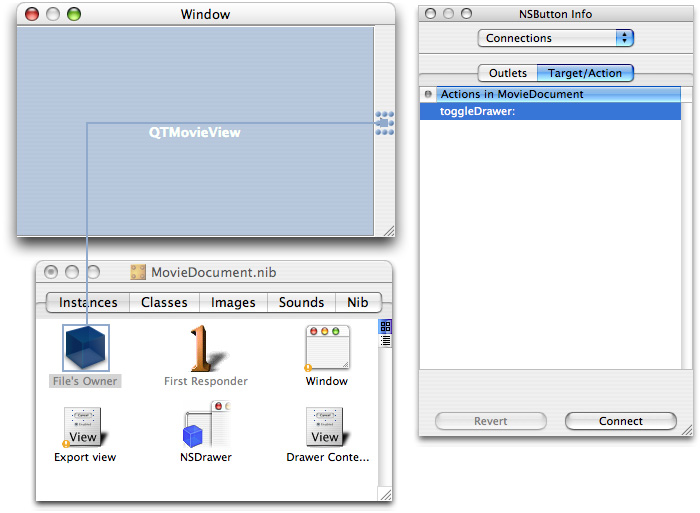The image size is (700, 513).
Task: Select the NSDrawer instance icon
Action: pos(206,425)
